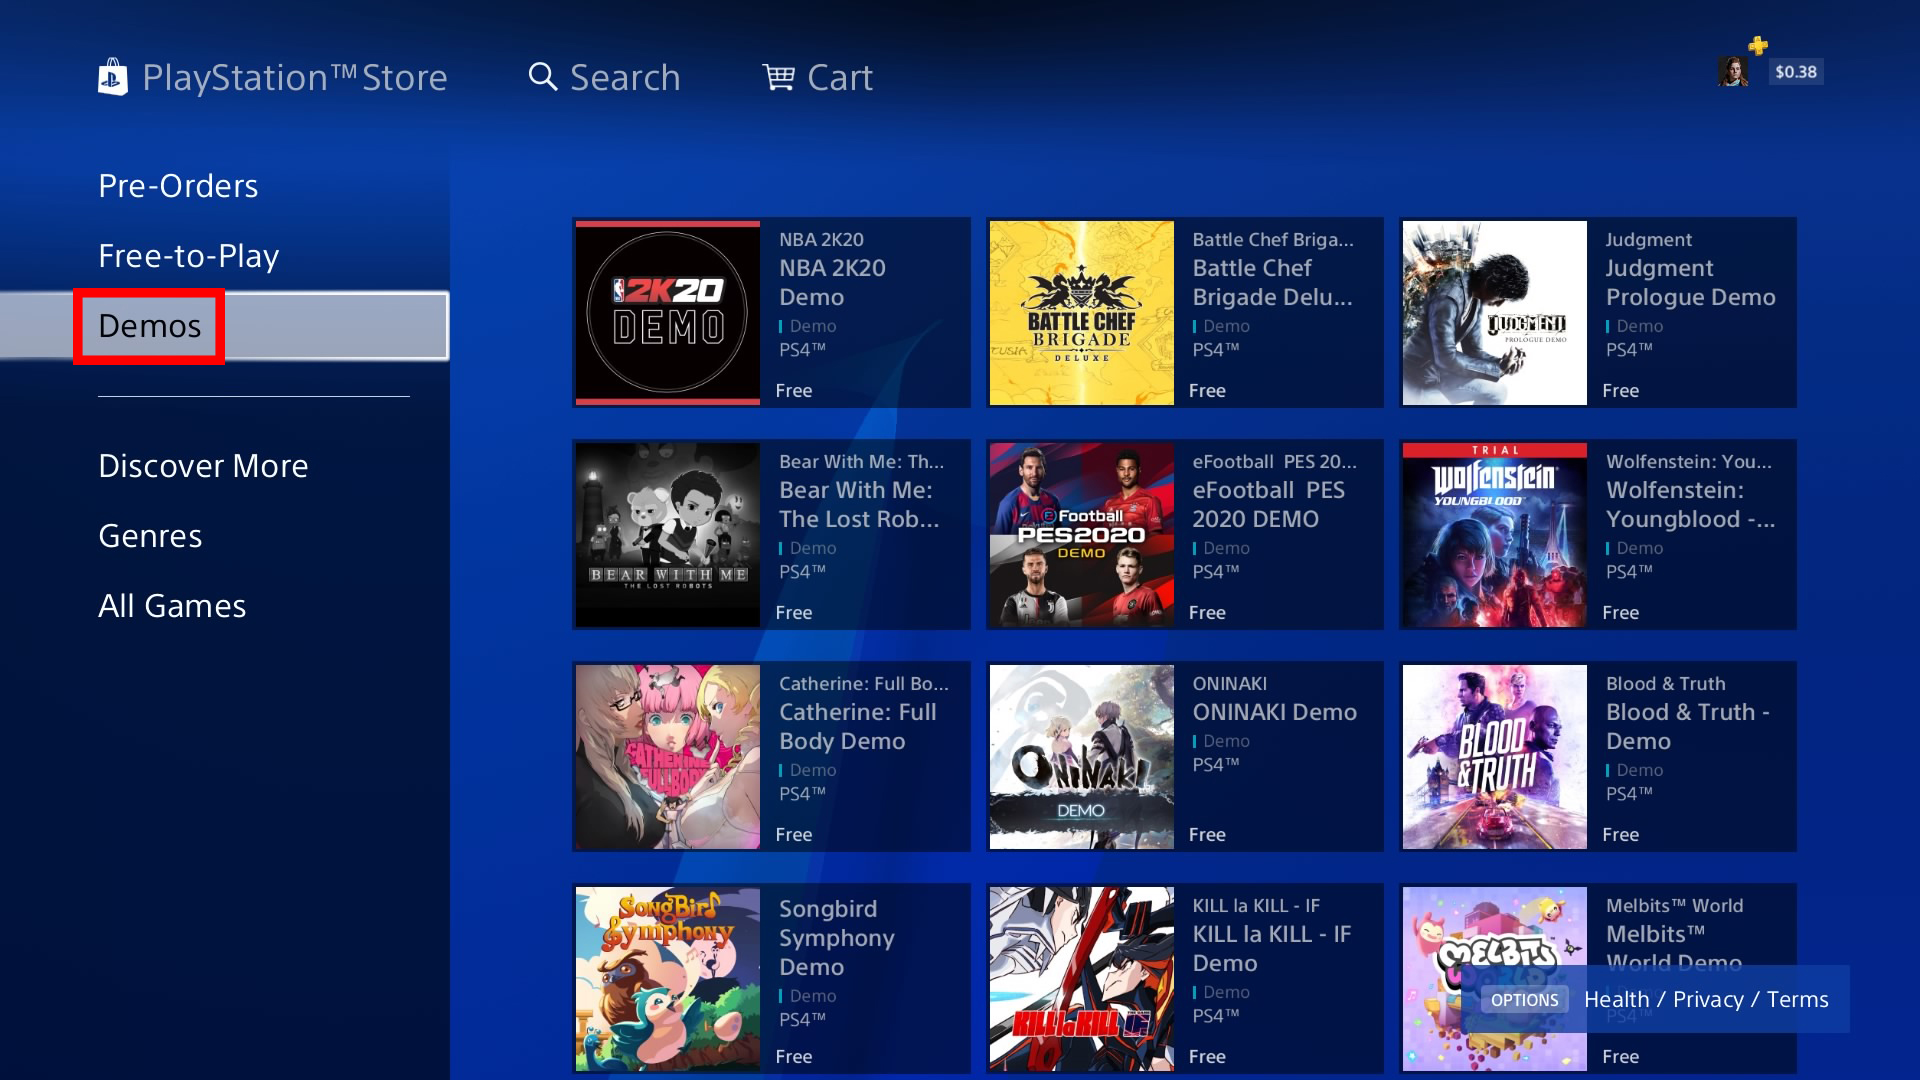1920x1080 pixels.
Task: Select NBA 2K20 Demo thumbnail
Action: (667, 313)
